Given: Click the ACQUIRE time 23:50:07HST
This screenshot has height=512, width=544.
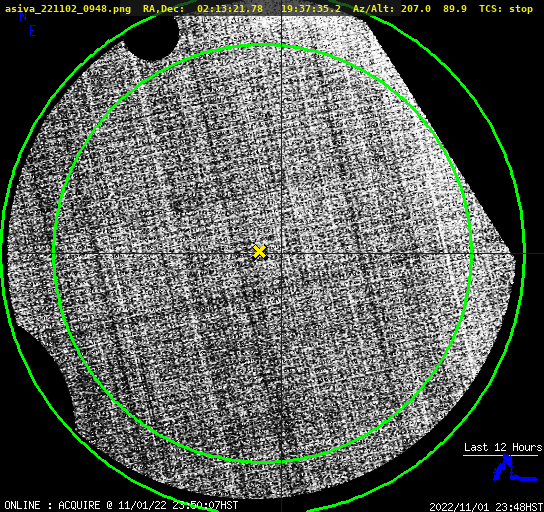Looking at the screenshot, I should coord(205,505).
